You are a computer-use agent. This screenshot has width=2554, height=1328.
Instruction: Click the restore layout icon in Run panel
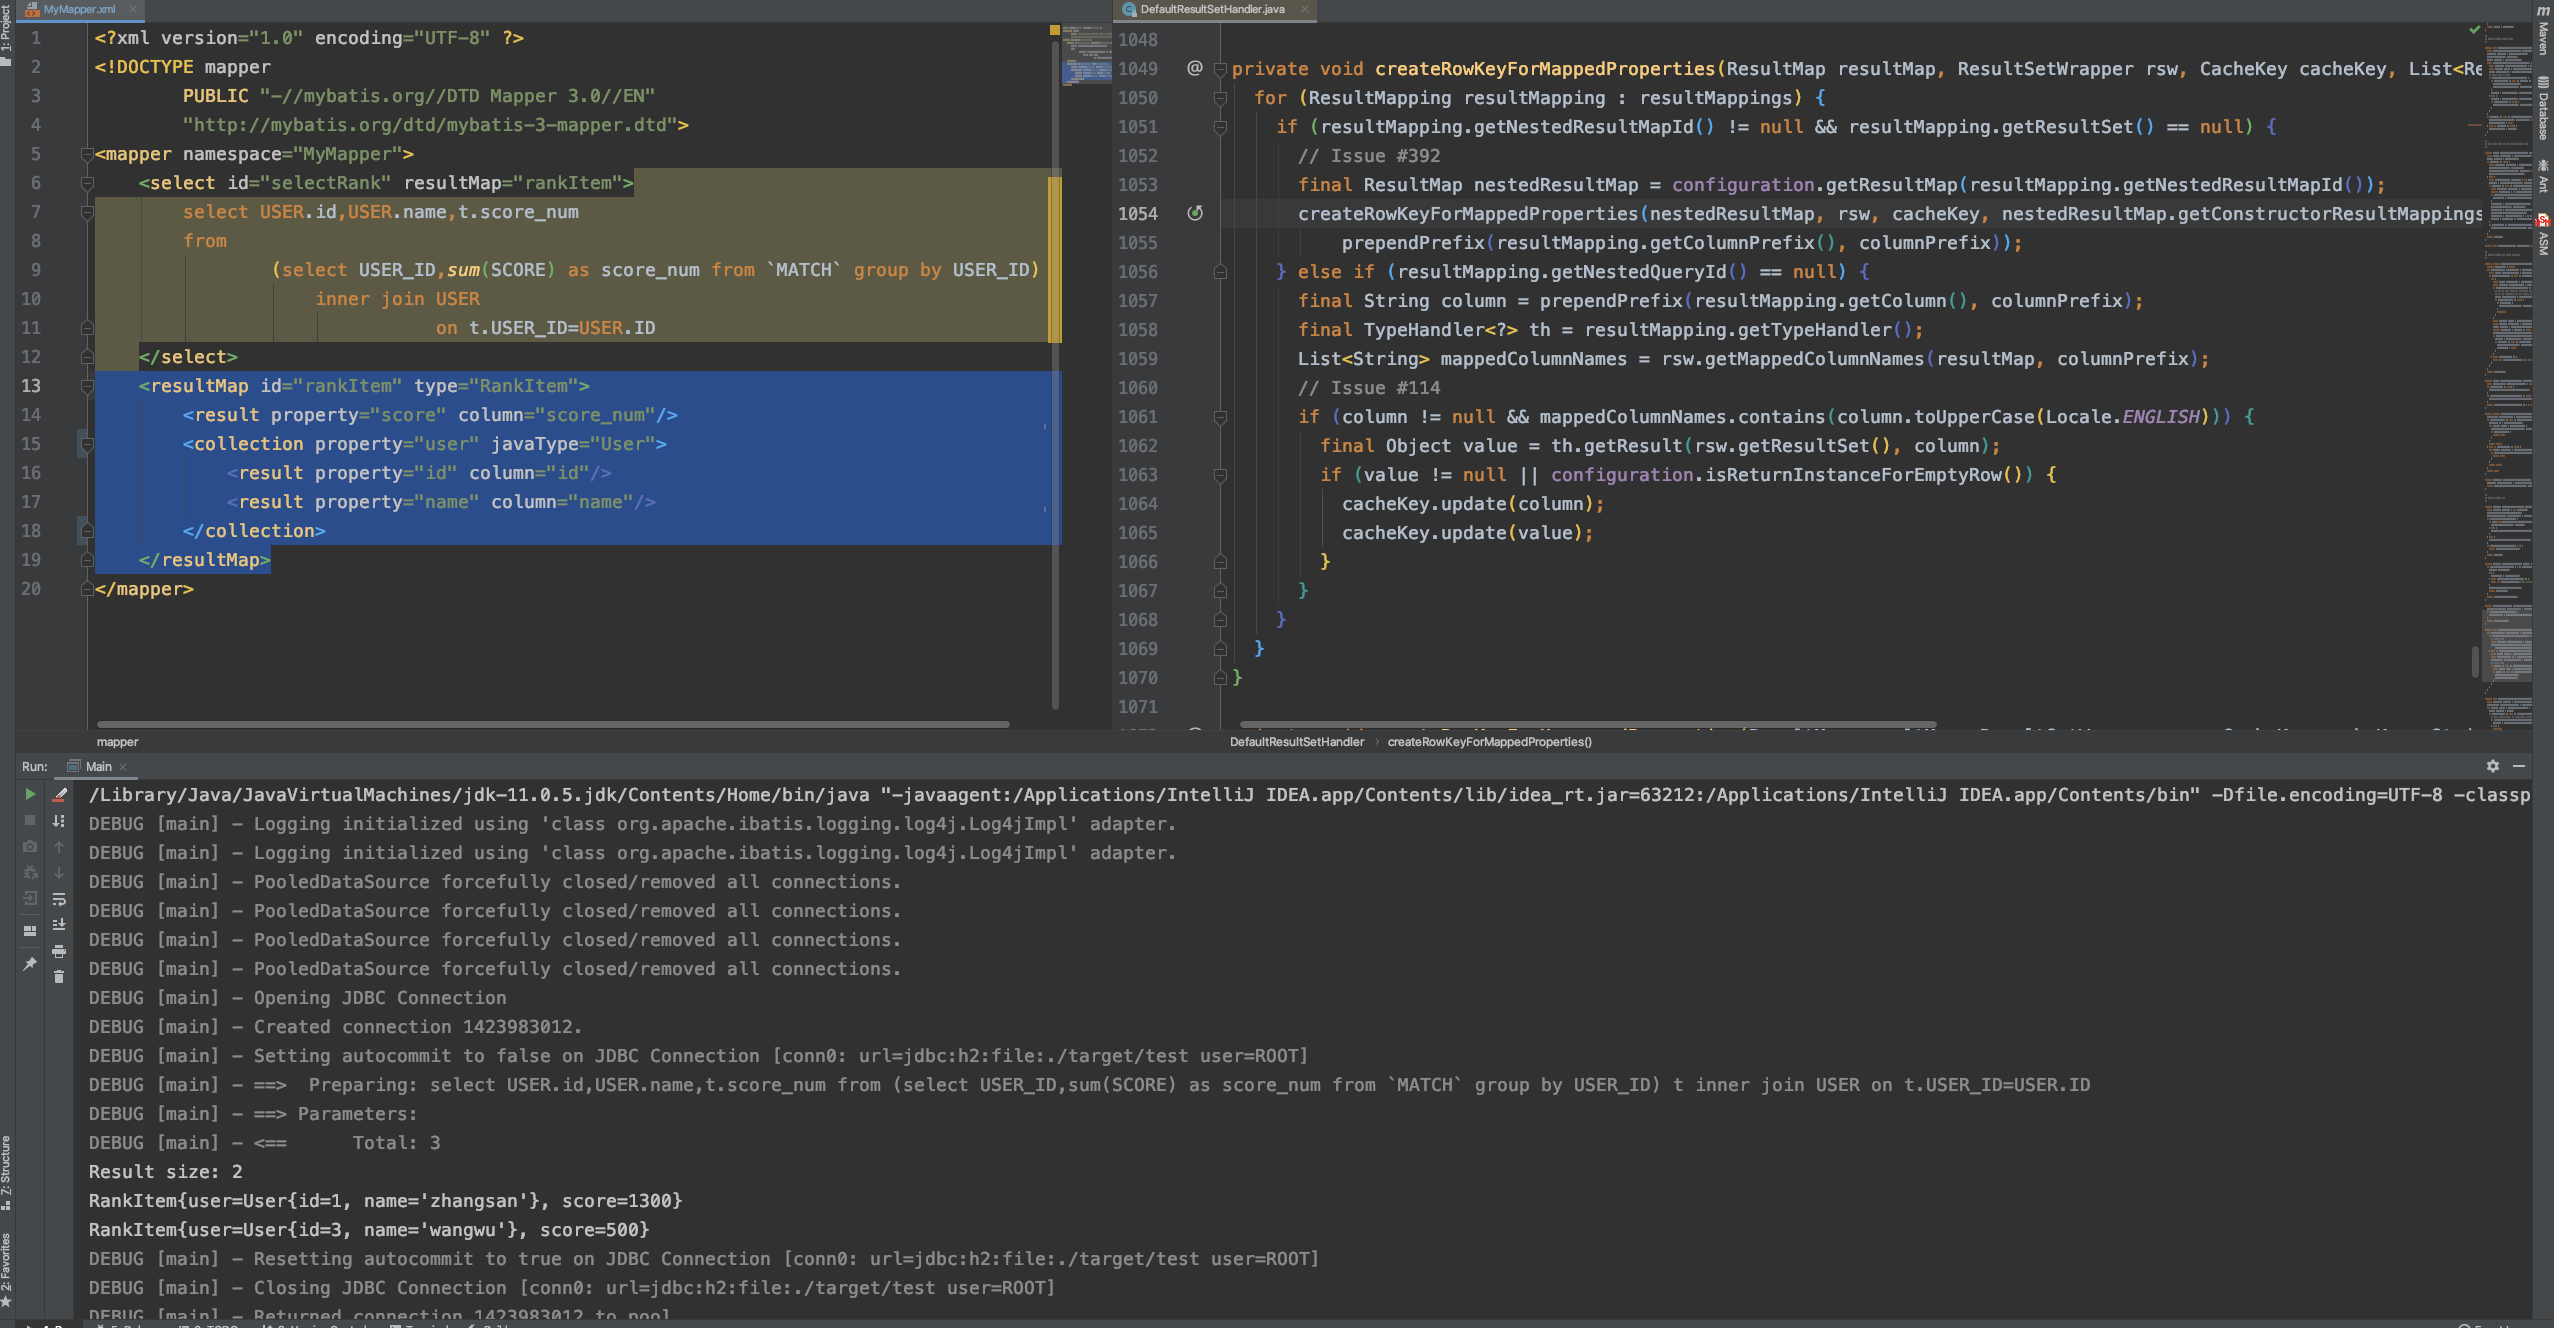30,930
